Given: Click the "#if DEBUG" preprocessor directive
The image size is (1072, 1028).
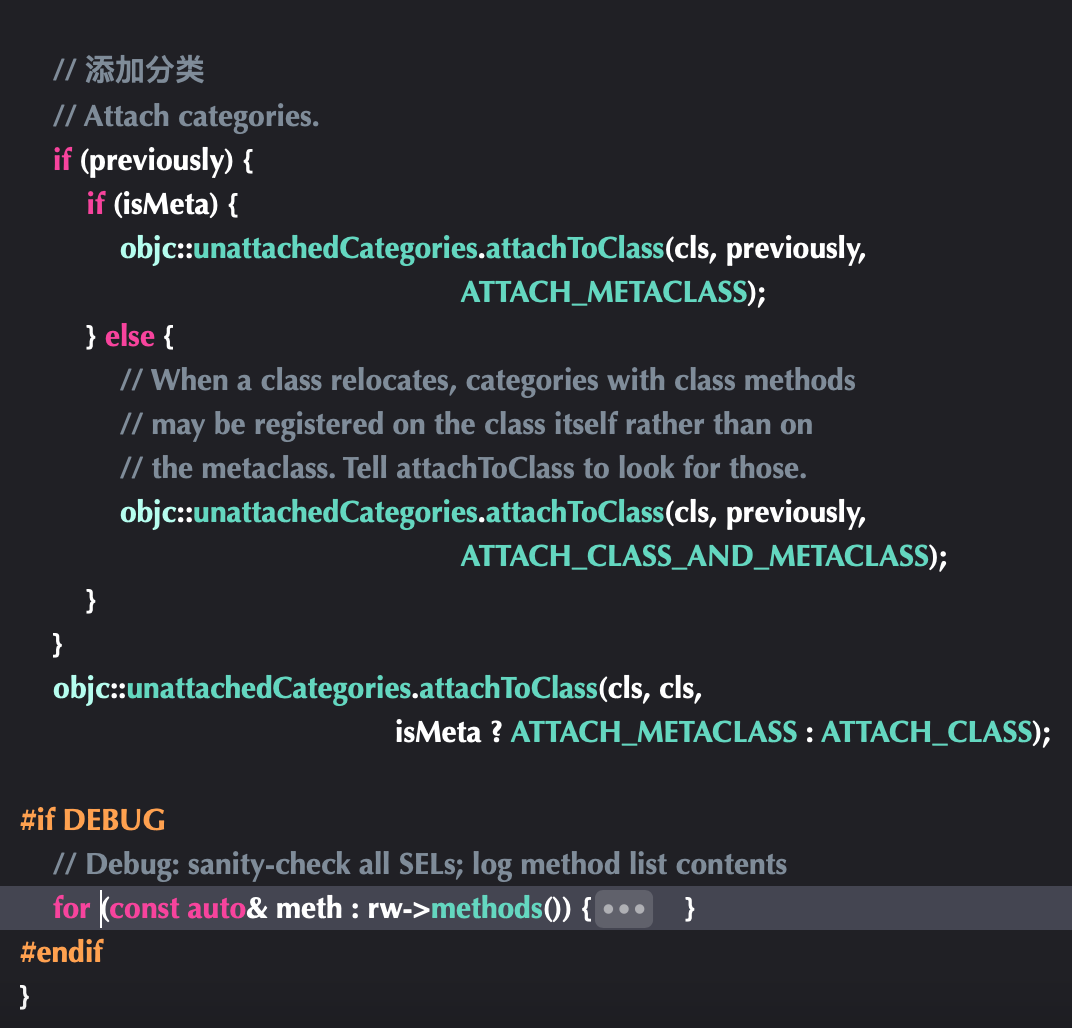Looking at the screenshot, I should click(x=93, y=820).
